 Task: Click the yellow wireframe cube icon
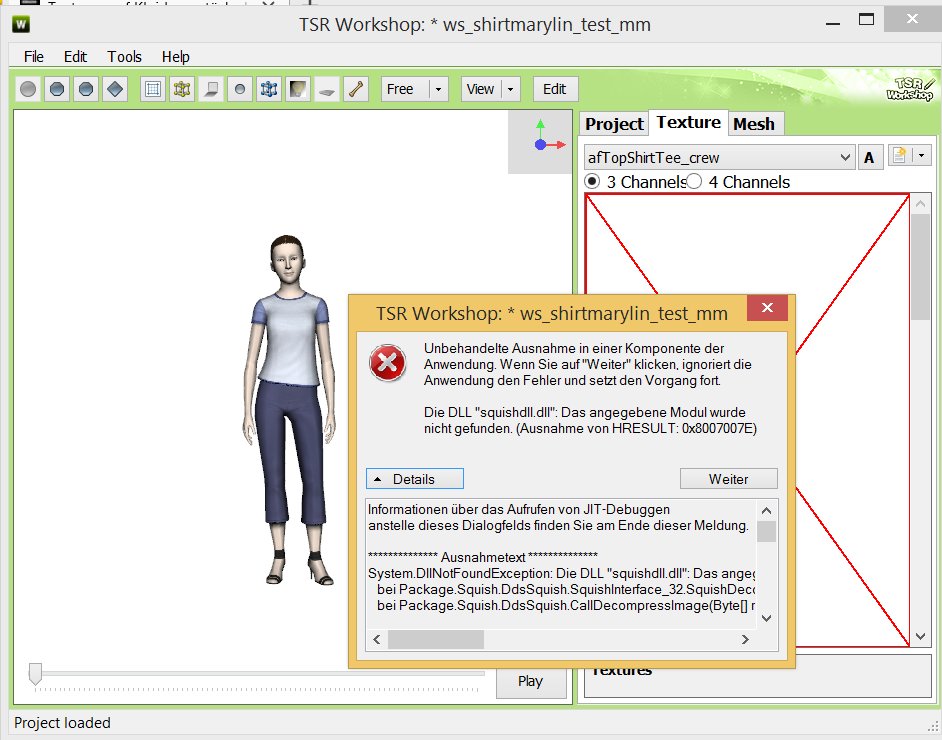181,89
